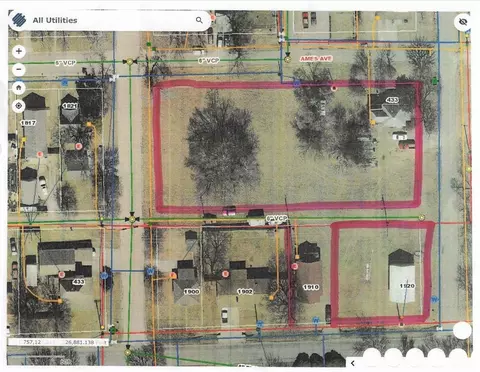480x372 pixels.
Task: Select the red E marker near 1902
Action: 226,274
